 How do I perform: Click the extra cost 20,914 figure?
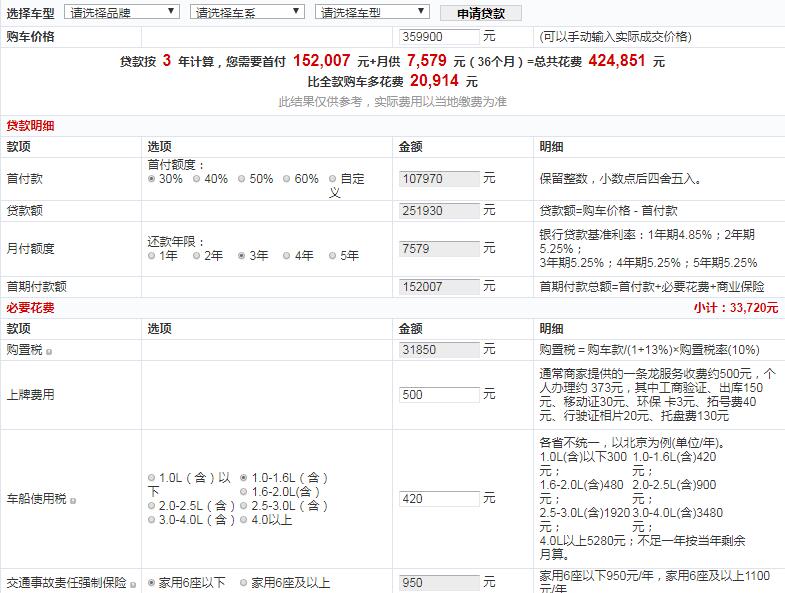(434, 81)
